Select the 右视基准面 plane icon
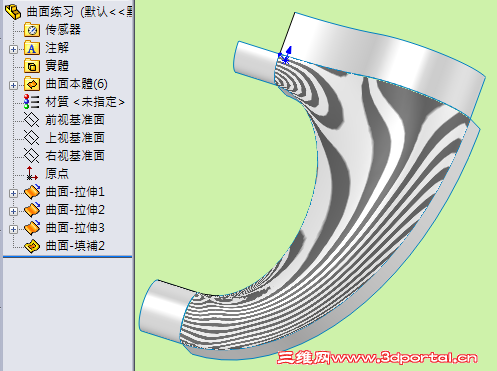This screenshot has width=497, height=371. (32, 156)
